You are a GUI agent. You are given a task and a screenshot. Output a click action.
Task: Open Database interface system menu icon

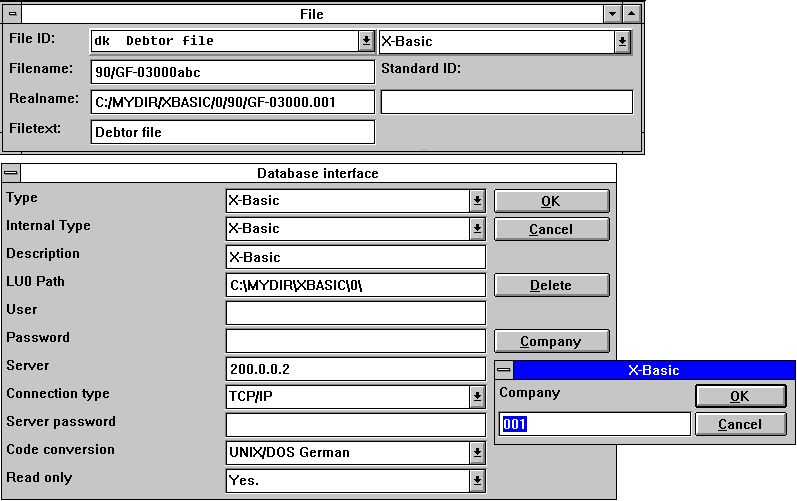(x=11, y=173)
